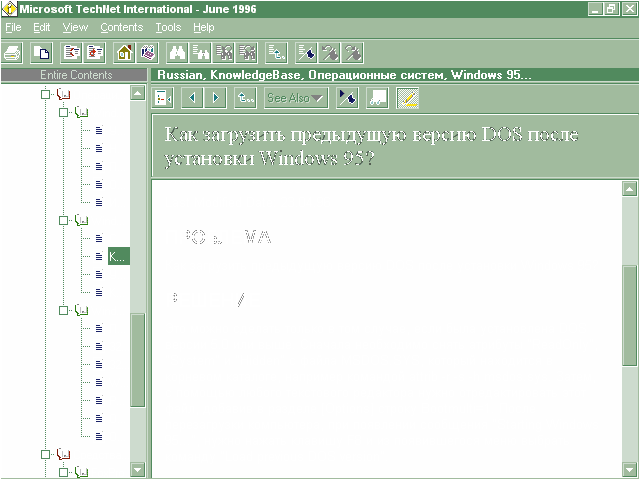
Task: Click the first green book icon in tree
Action: (82, 112)
